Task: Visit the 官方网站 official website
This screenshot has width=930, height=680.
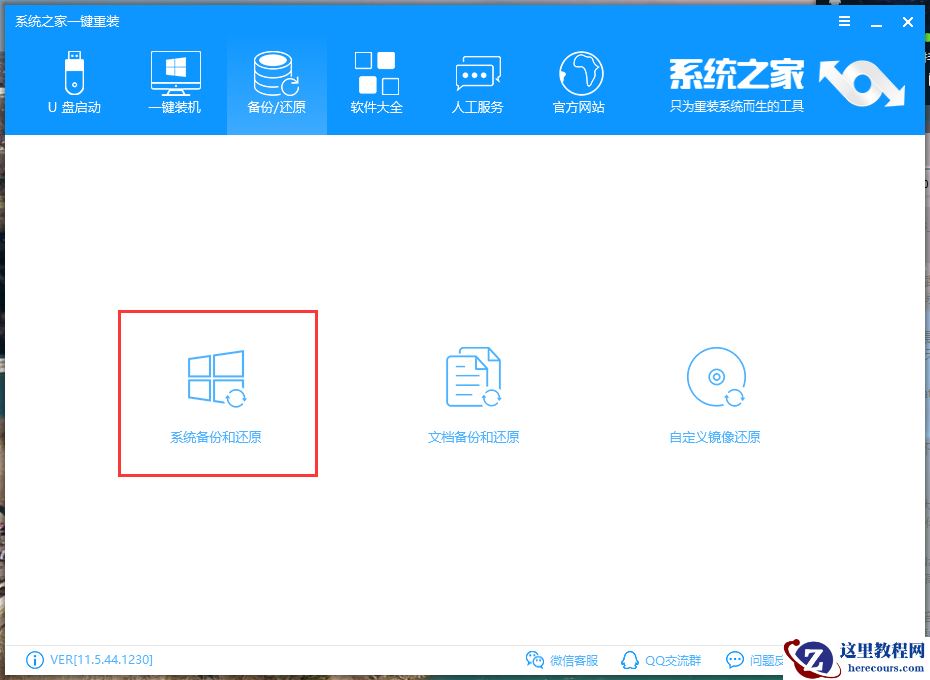Action: point(578,80)
